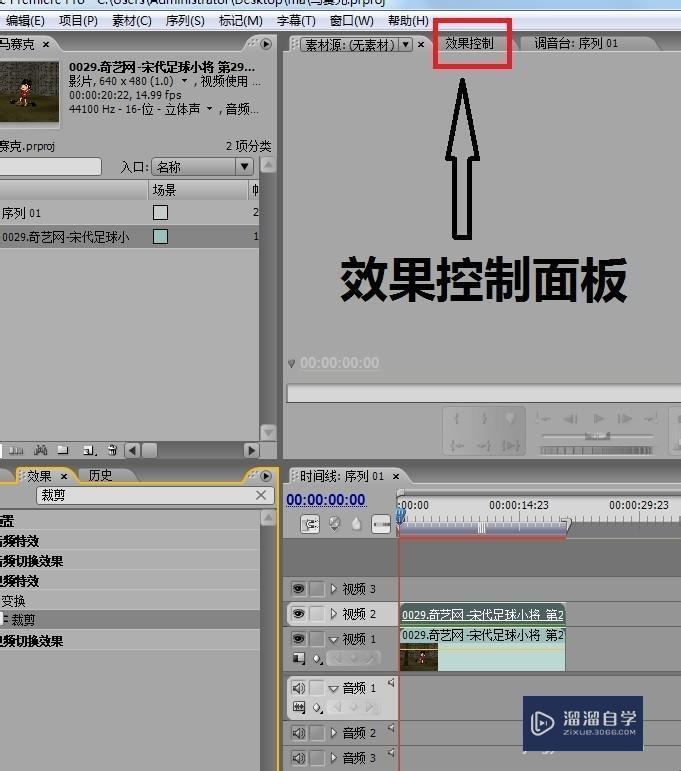The width and height of the screenshot is (681, 771).
Task: Collapse track 视频 1
Action: pyautogui.click(x=333, y=639)
